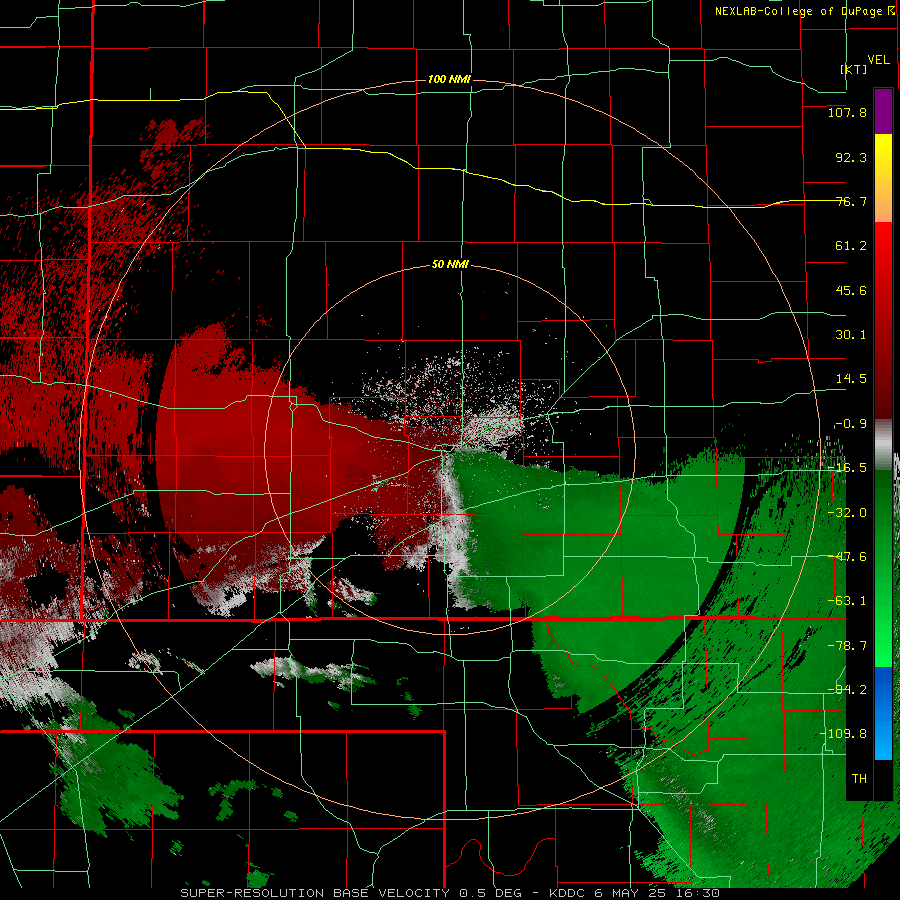Click the Super-Resolution Base Velocity caption

click(x=451, y=893)
